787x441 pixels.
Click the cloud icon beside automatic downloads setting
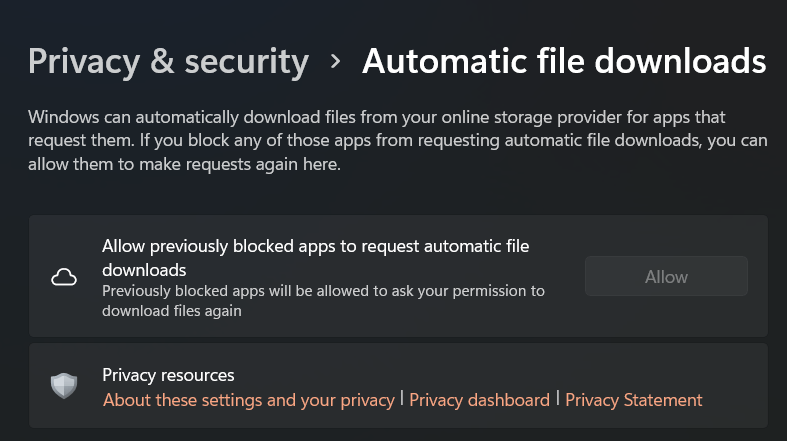pyautogui.click(x=64, y=277)
